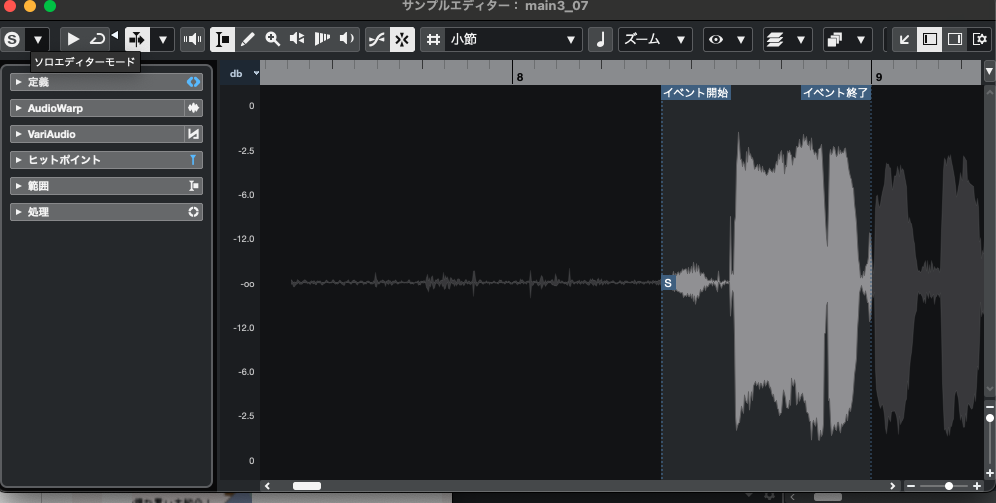Click the S snap point handle
This screenshot has height=503, width=996.
point(668,283)
